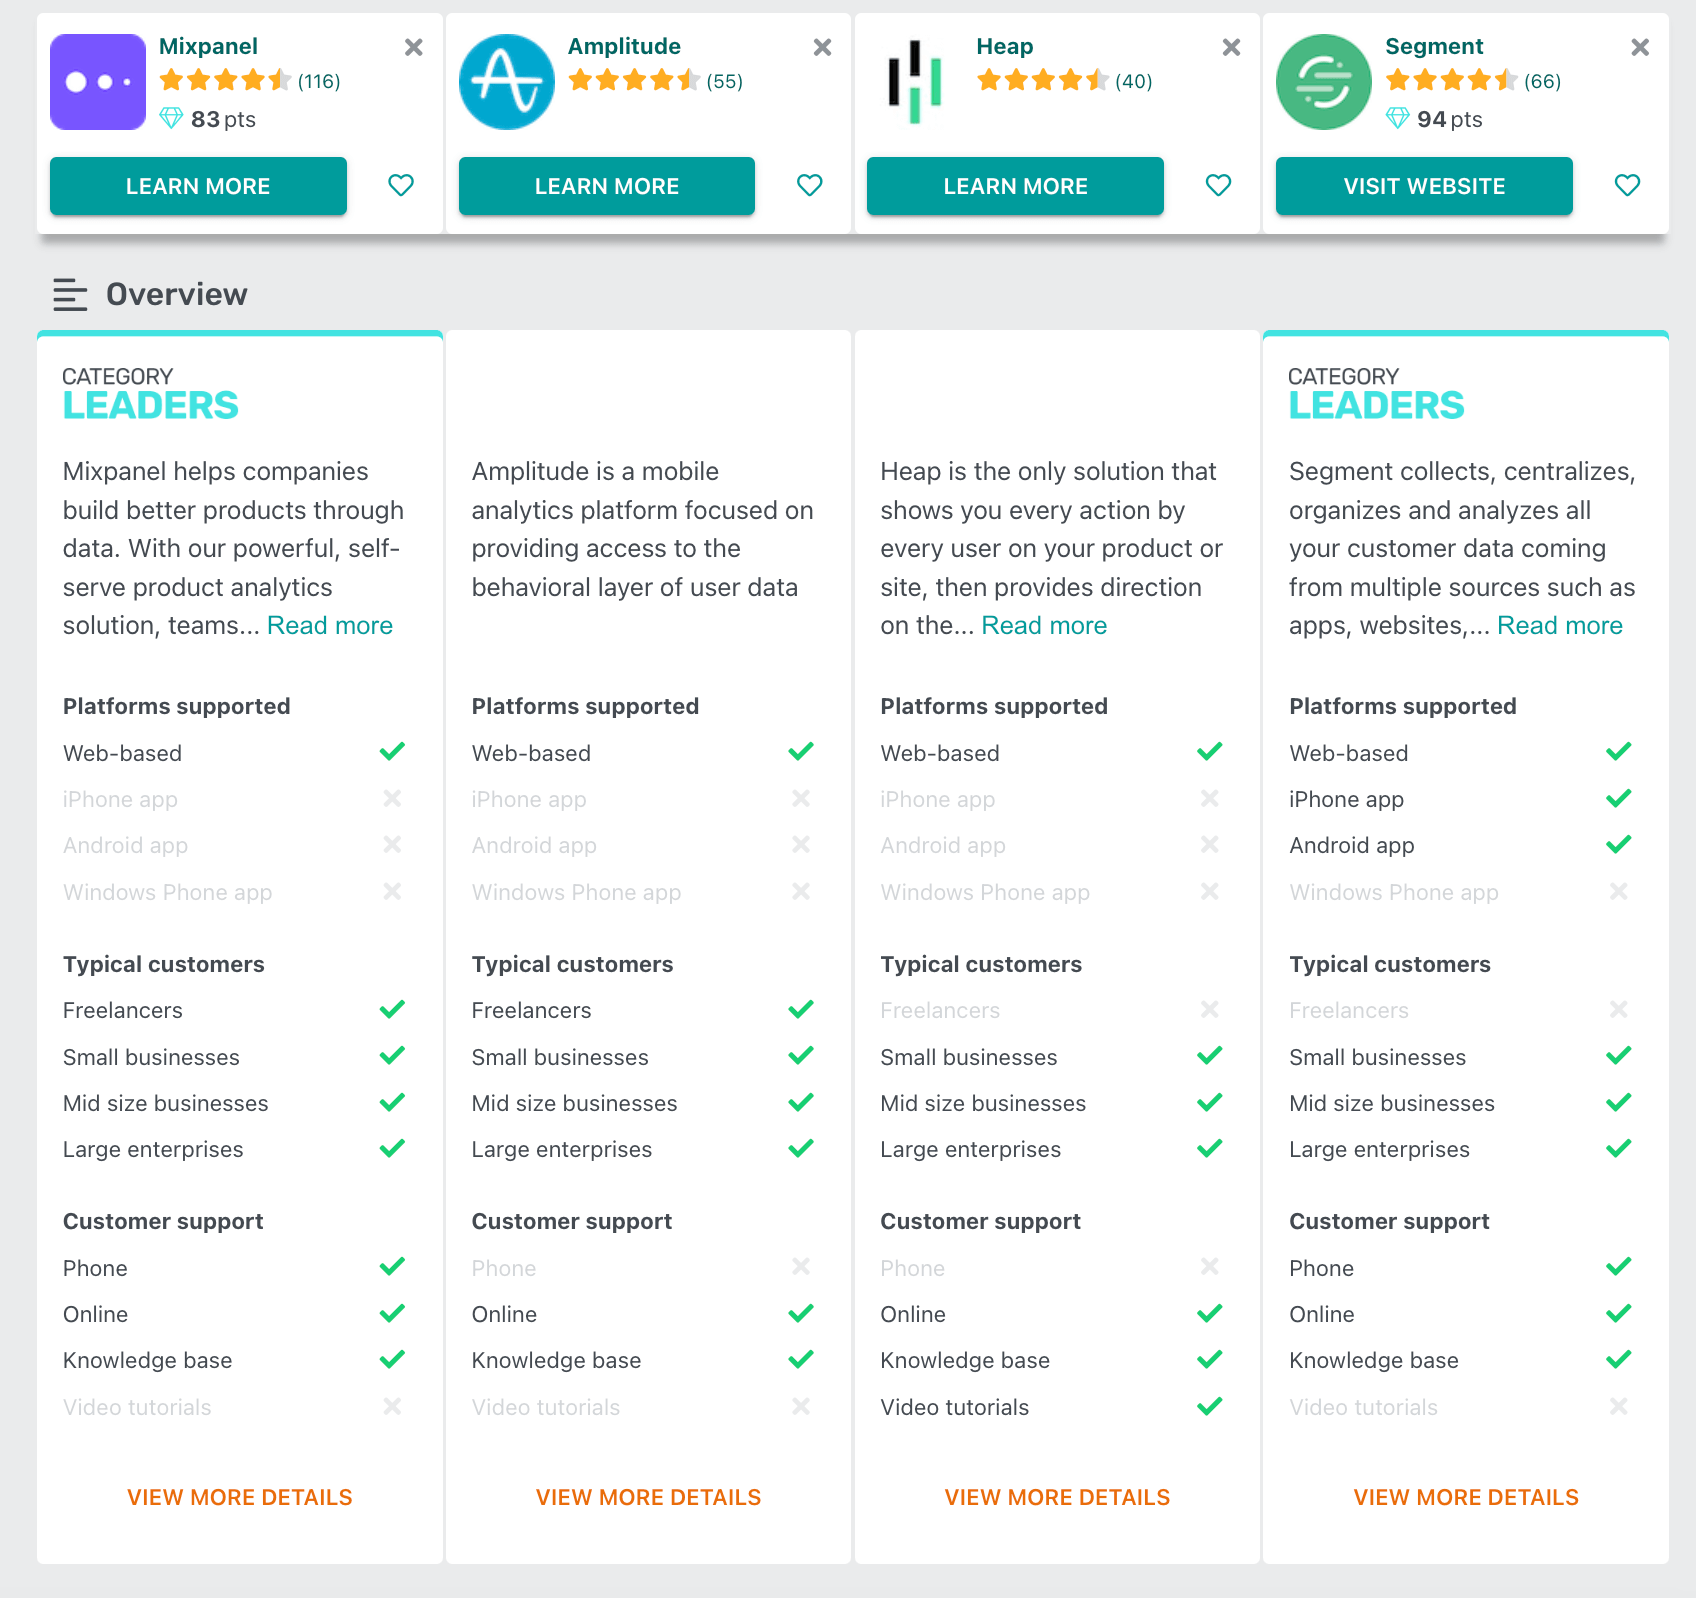Image resolution: width=1696 pixels, height=1598 pixels.
Task: Click the Mixpanel logo
Action: click(x=97, y=81)
